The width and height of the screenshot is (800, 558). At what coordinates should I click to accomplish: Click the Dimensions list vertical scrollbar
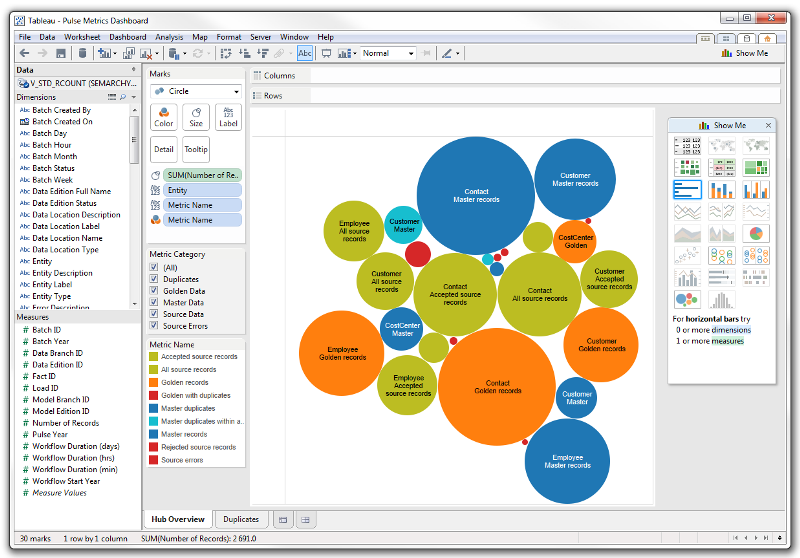click(x=134, y=139)
